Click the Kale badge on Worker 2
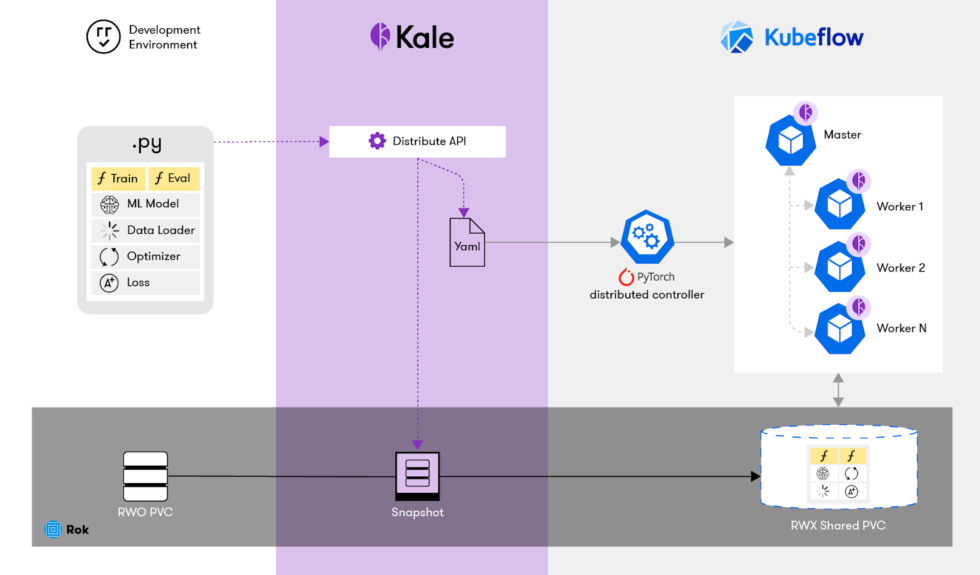 tap(859, 243)
